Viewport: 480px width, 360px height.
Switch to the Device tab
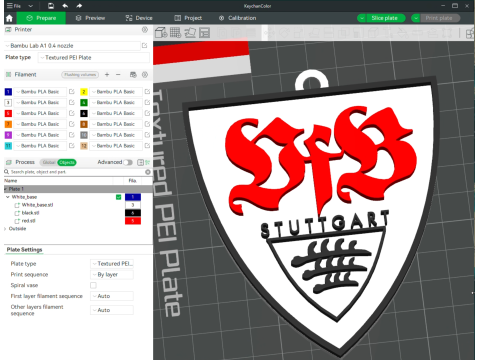point(139,18)
